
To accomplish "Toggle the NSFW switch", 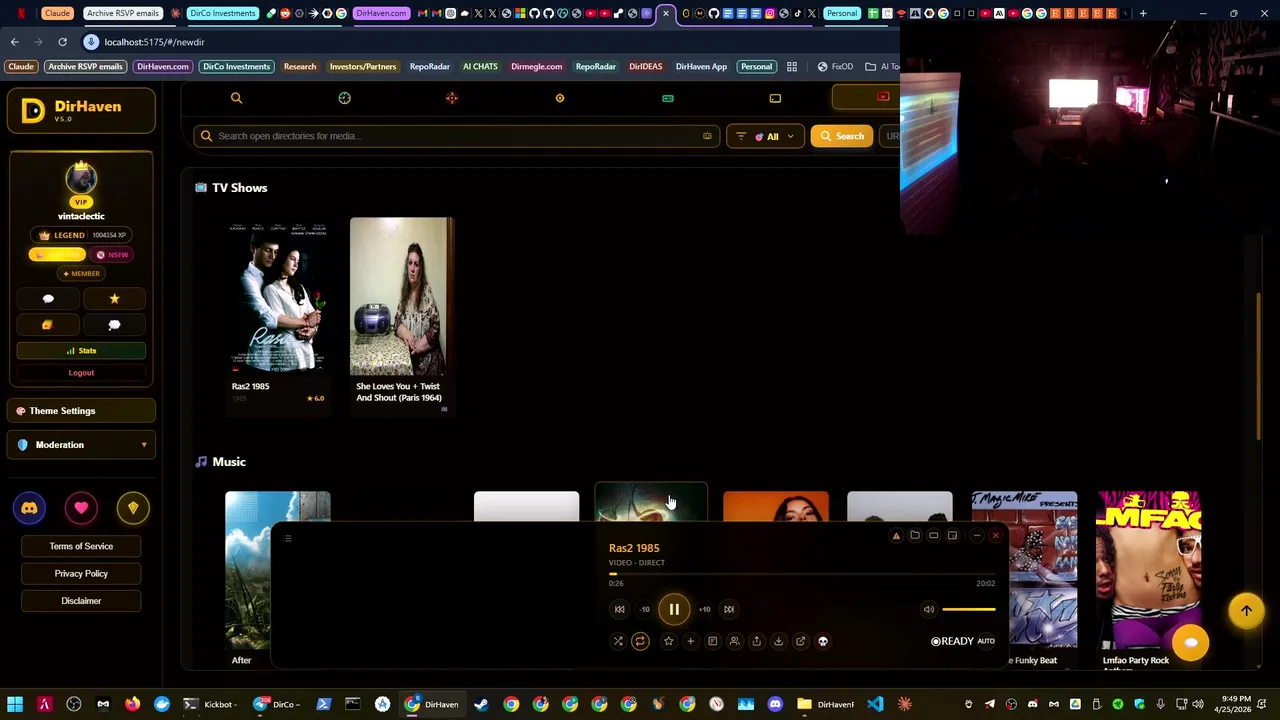I will [x=112, y=254].
